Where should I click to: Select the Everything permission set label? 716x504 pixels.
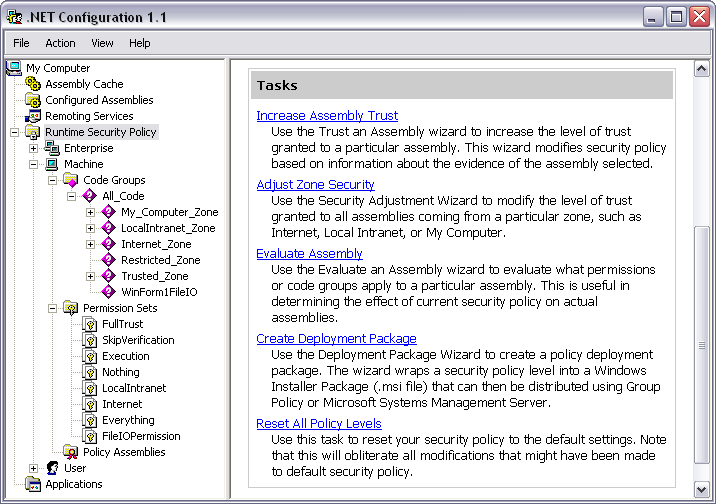pyautogui.click(x=128, y=420)
